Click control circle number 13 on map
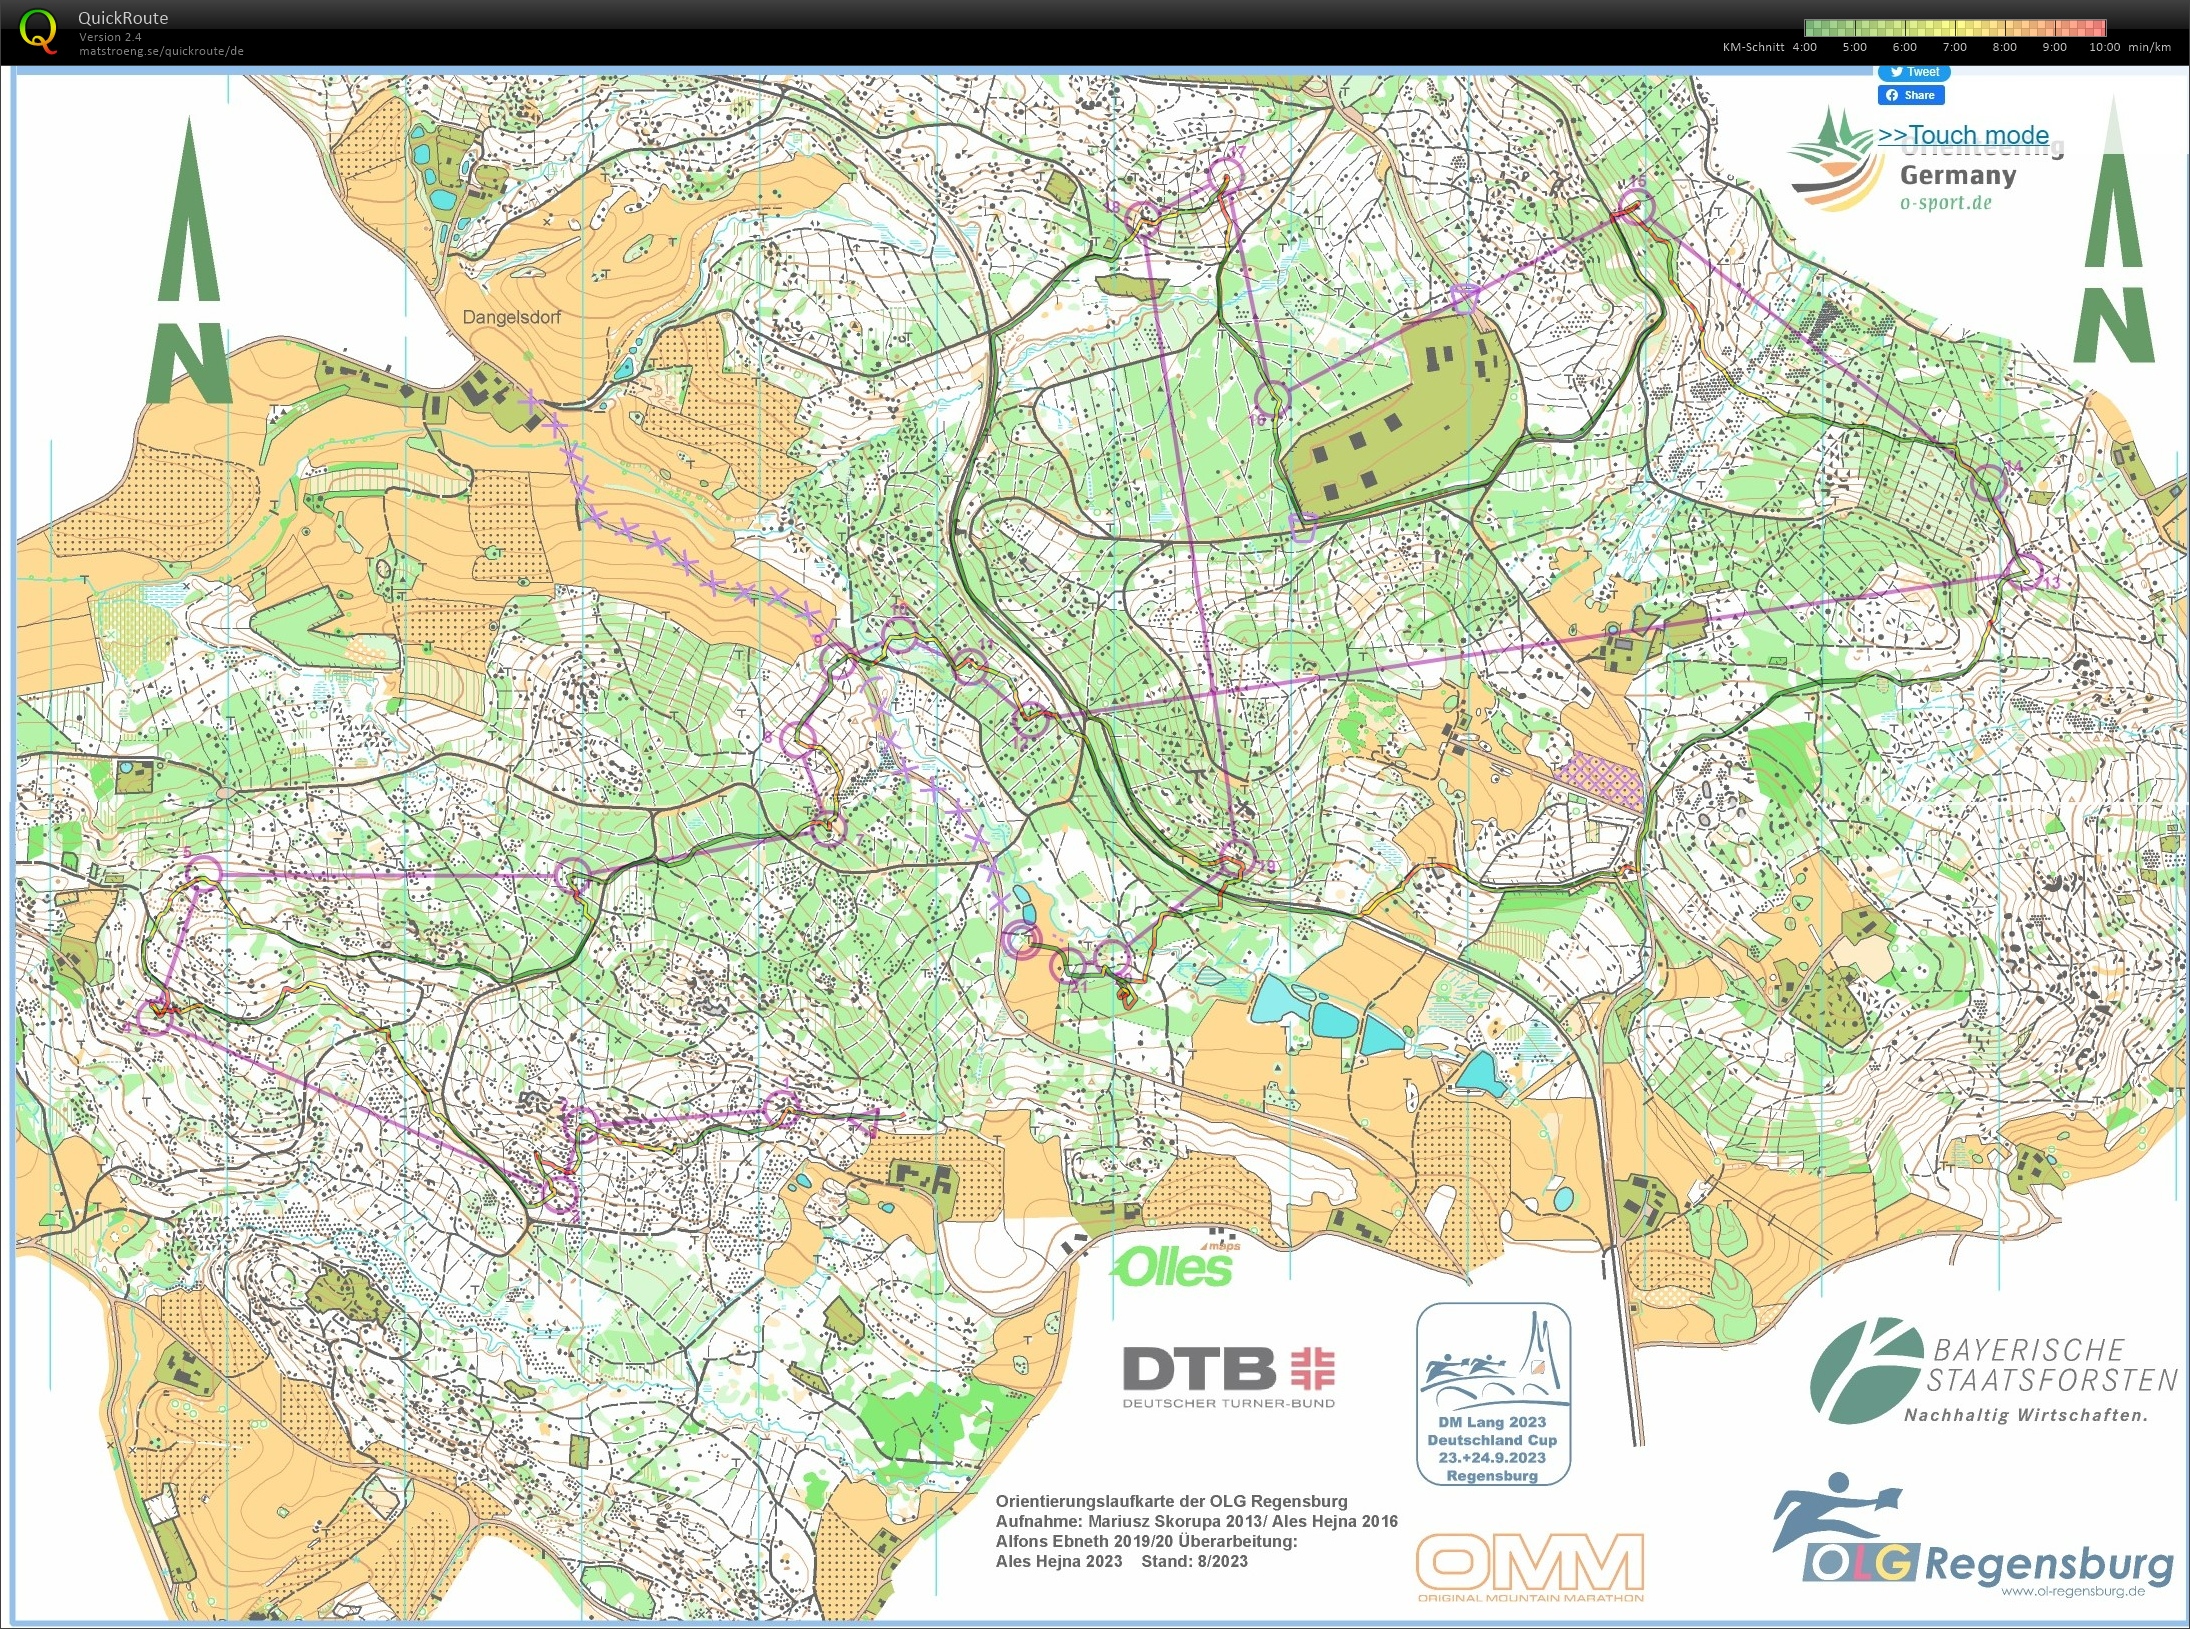The image size is (2190, 1629). tap(2027, 569)
